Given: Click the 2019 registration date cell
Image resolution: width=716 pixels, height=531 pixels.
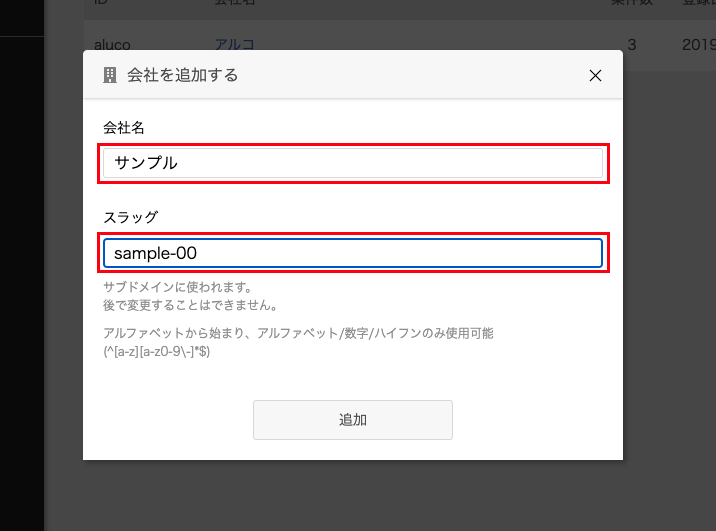Looking at the screenshot, I should pyautogui.click(x=699, y=45).
